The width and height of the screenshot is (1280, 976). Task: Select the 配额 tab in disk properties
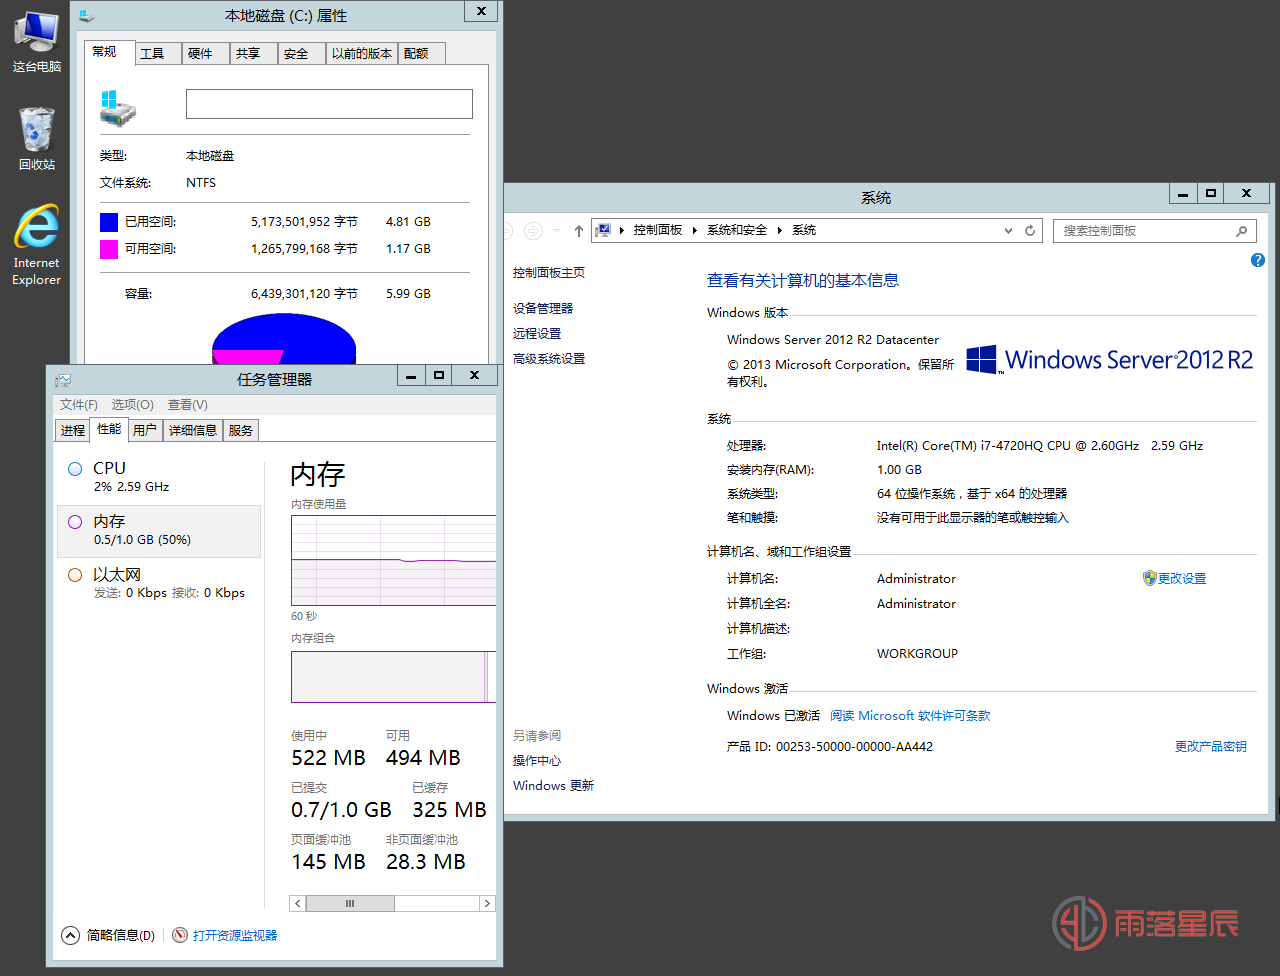421,54
